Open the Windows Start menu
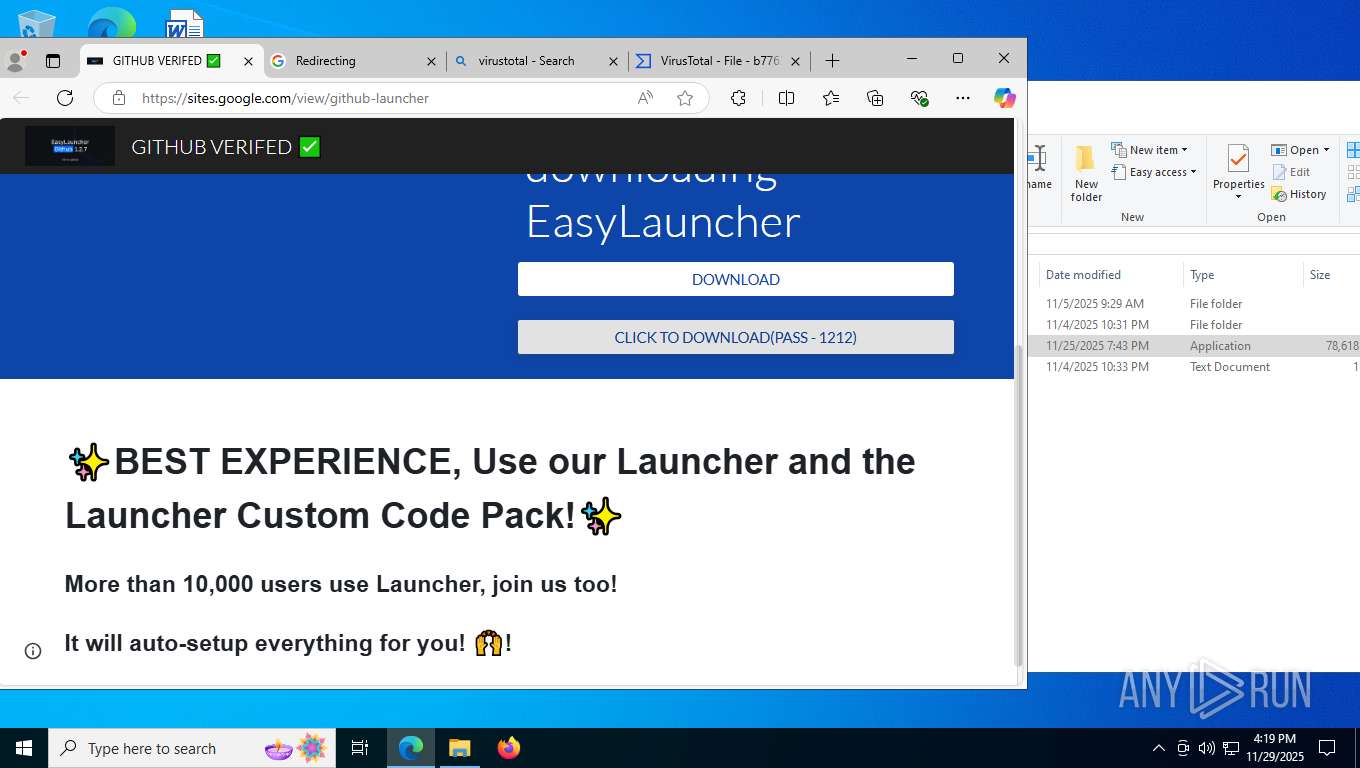 tap(24, 748)
